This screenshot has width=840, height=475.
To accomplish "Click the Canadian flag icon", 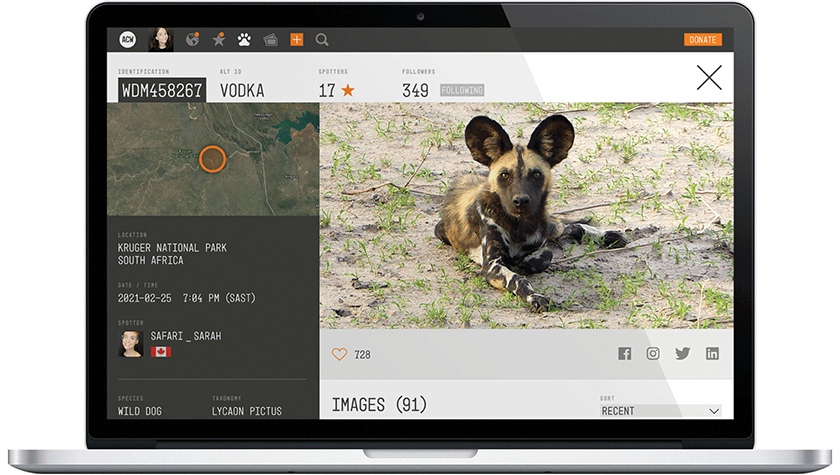I will click(161, 351).
